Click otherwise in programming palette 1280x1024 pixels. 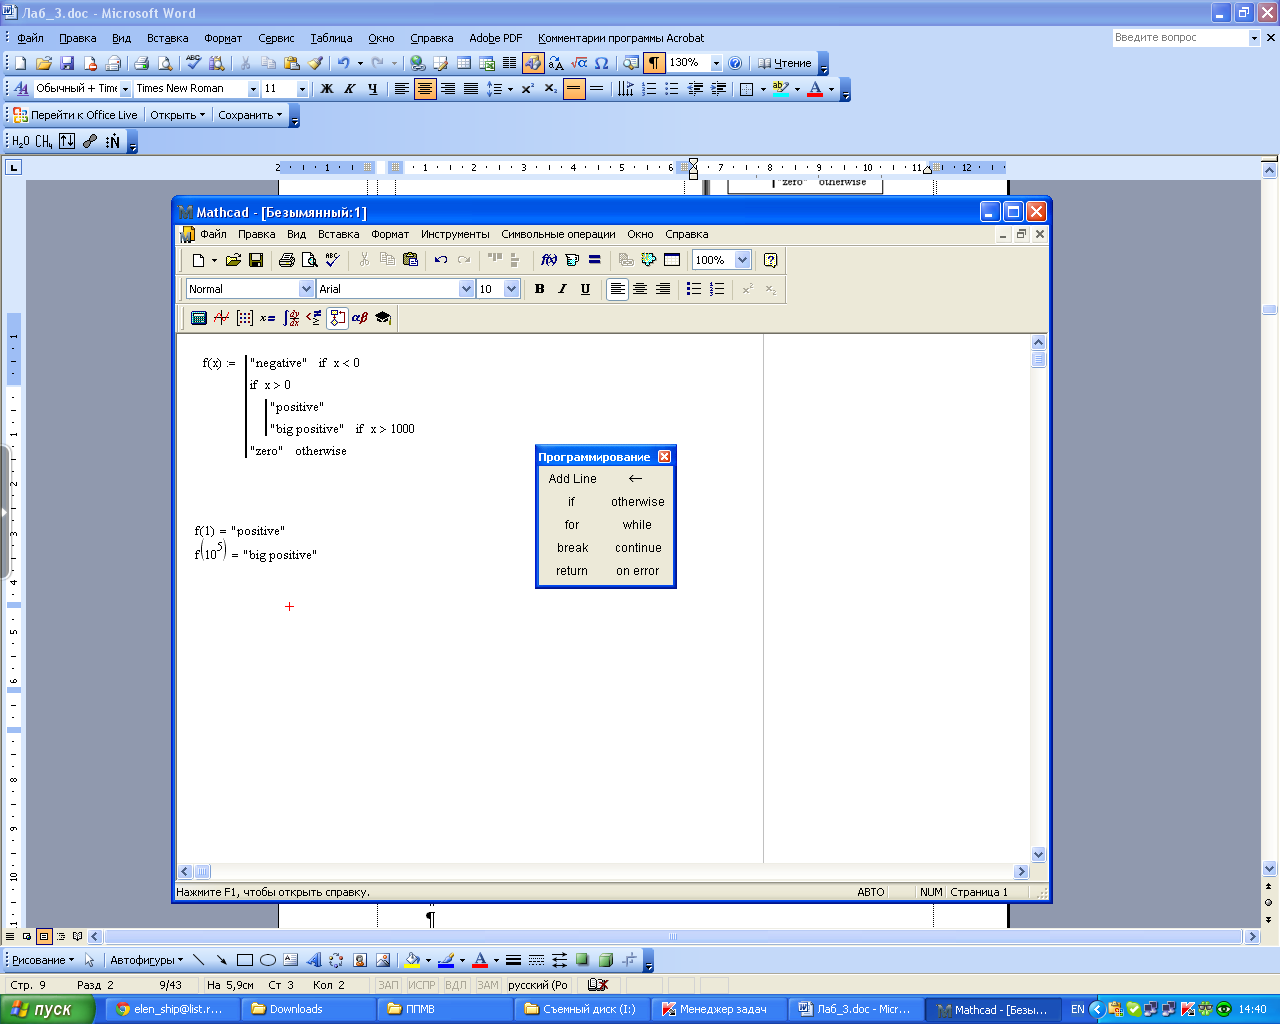pyautogui.click(x=638, y=502)
